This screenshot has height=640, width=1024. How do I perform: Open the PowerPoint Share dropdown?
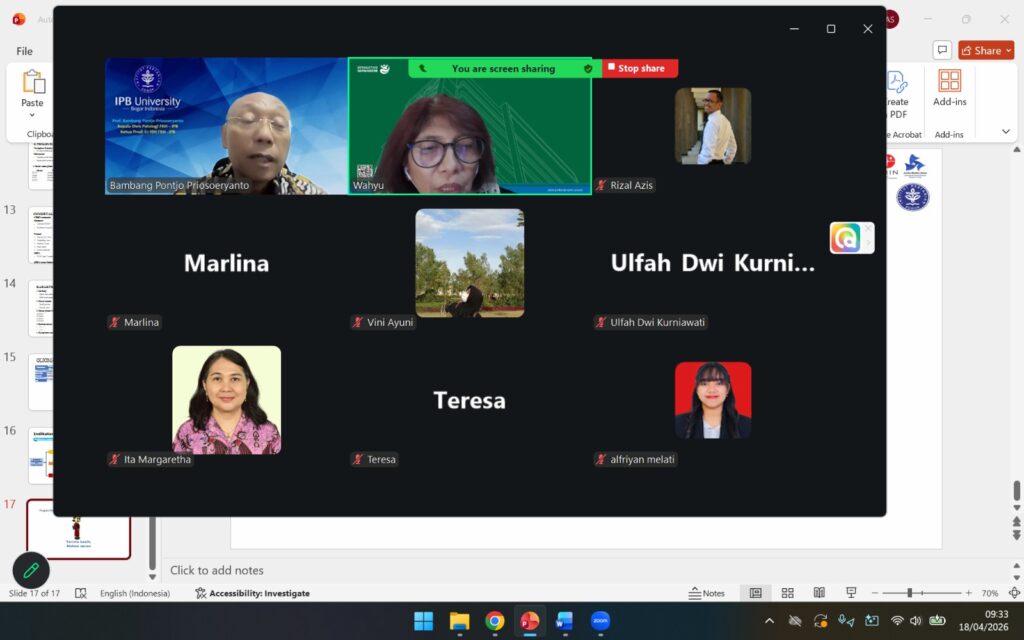coord(986,50)
